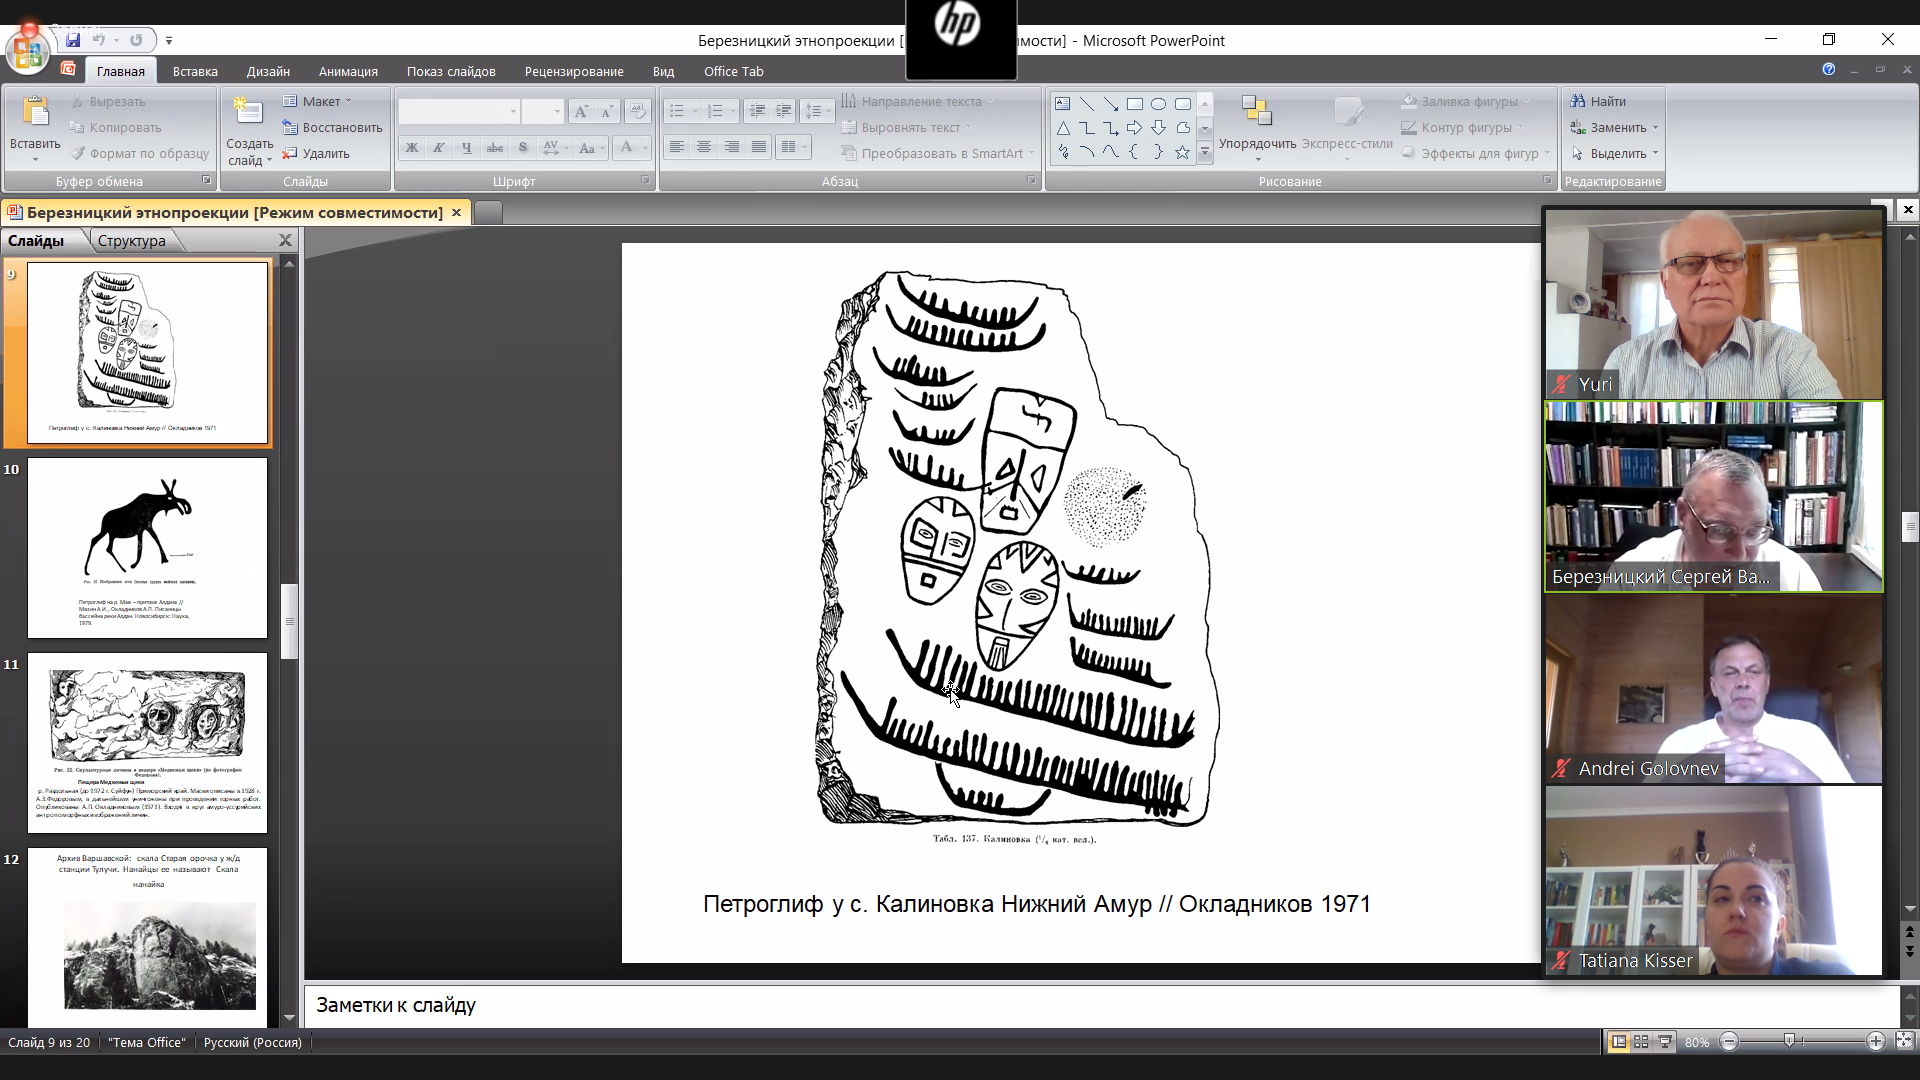Click the Удалить (Delete slide) button

(x=316, y=153)
